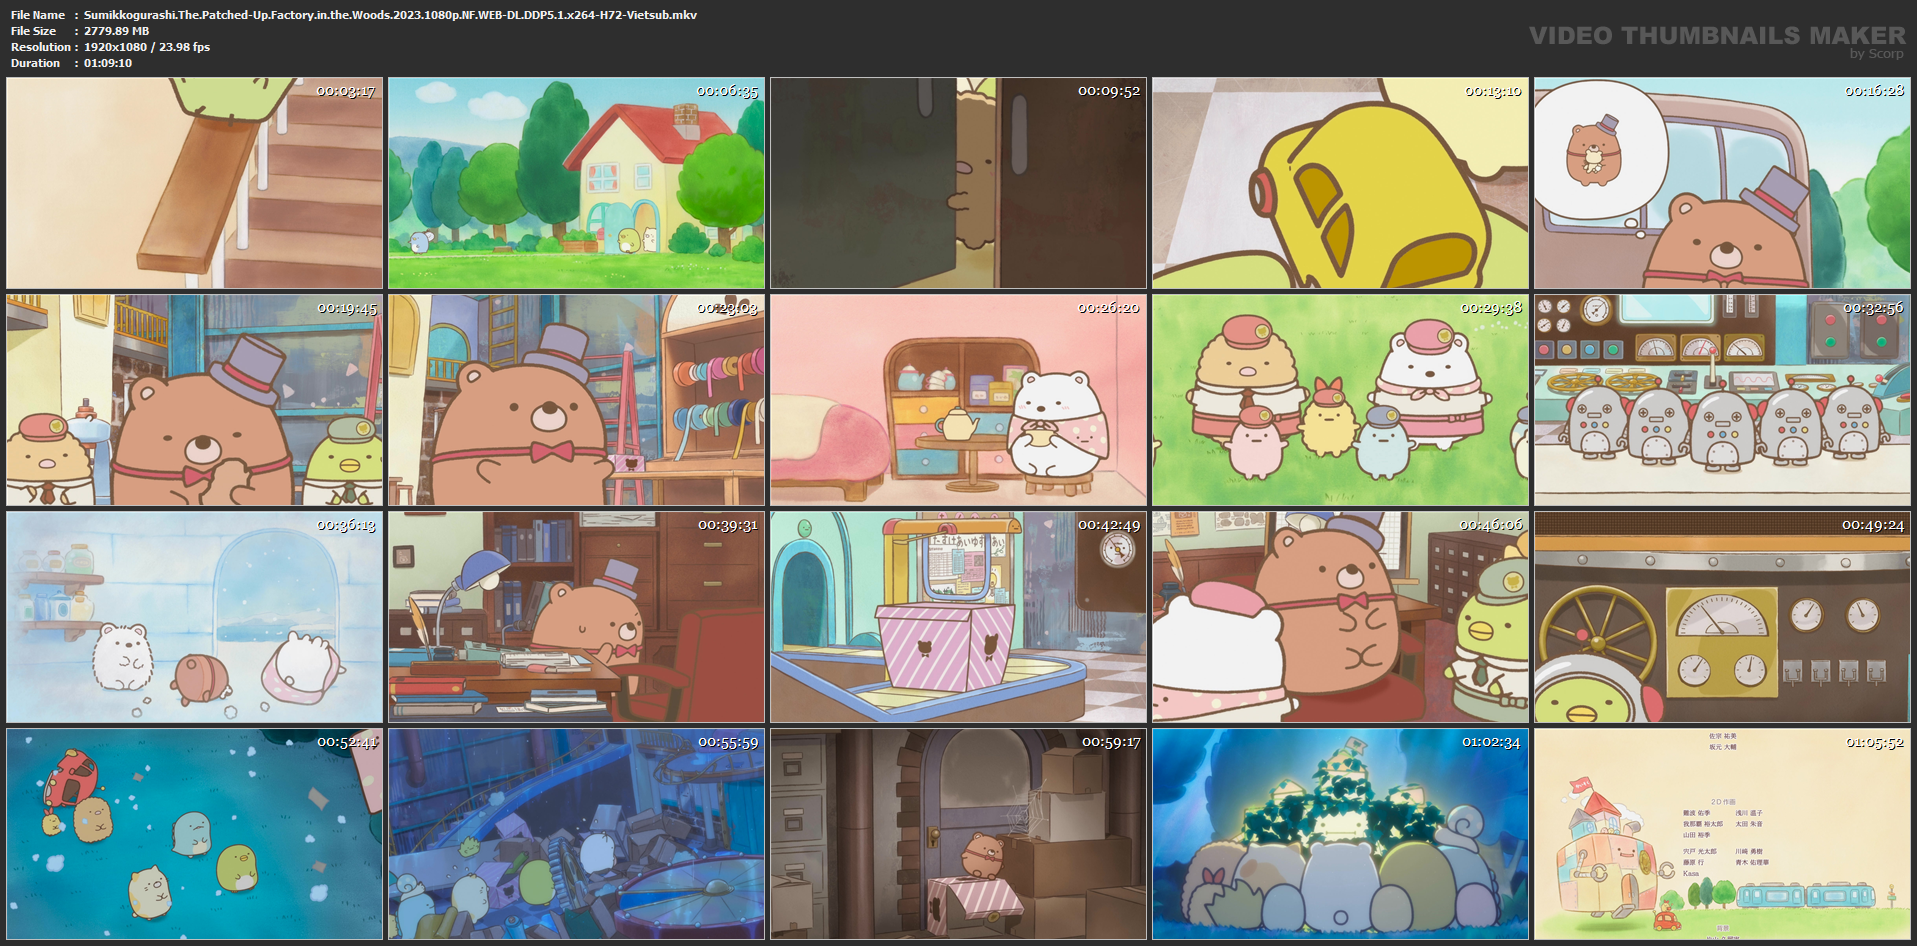Select the thumbnail timestamped 00:46:06

pyautogui.click(x=1341, y=617)
